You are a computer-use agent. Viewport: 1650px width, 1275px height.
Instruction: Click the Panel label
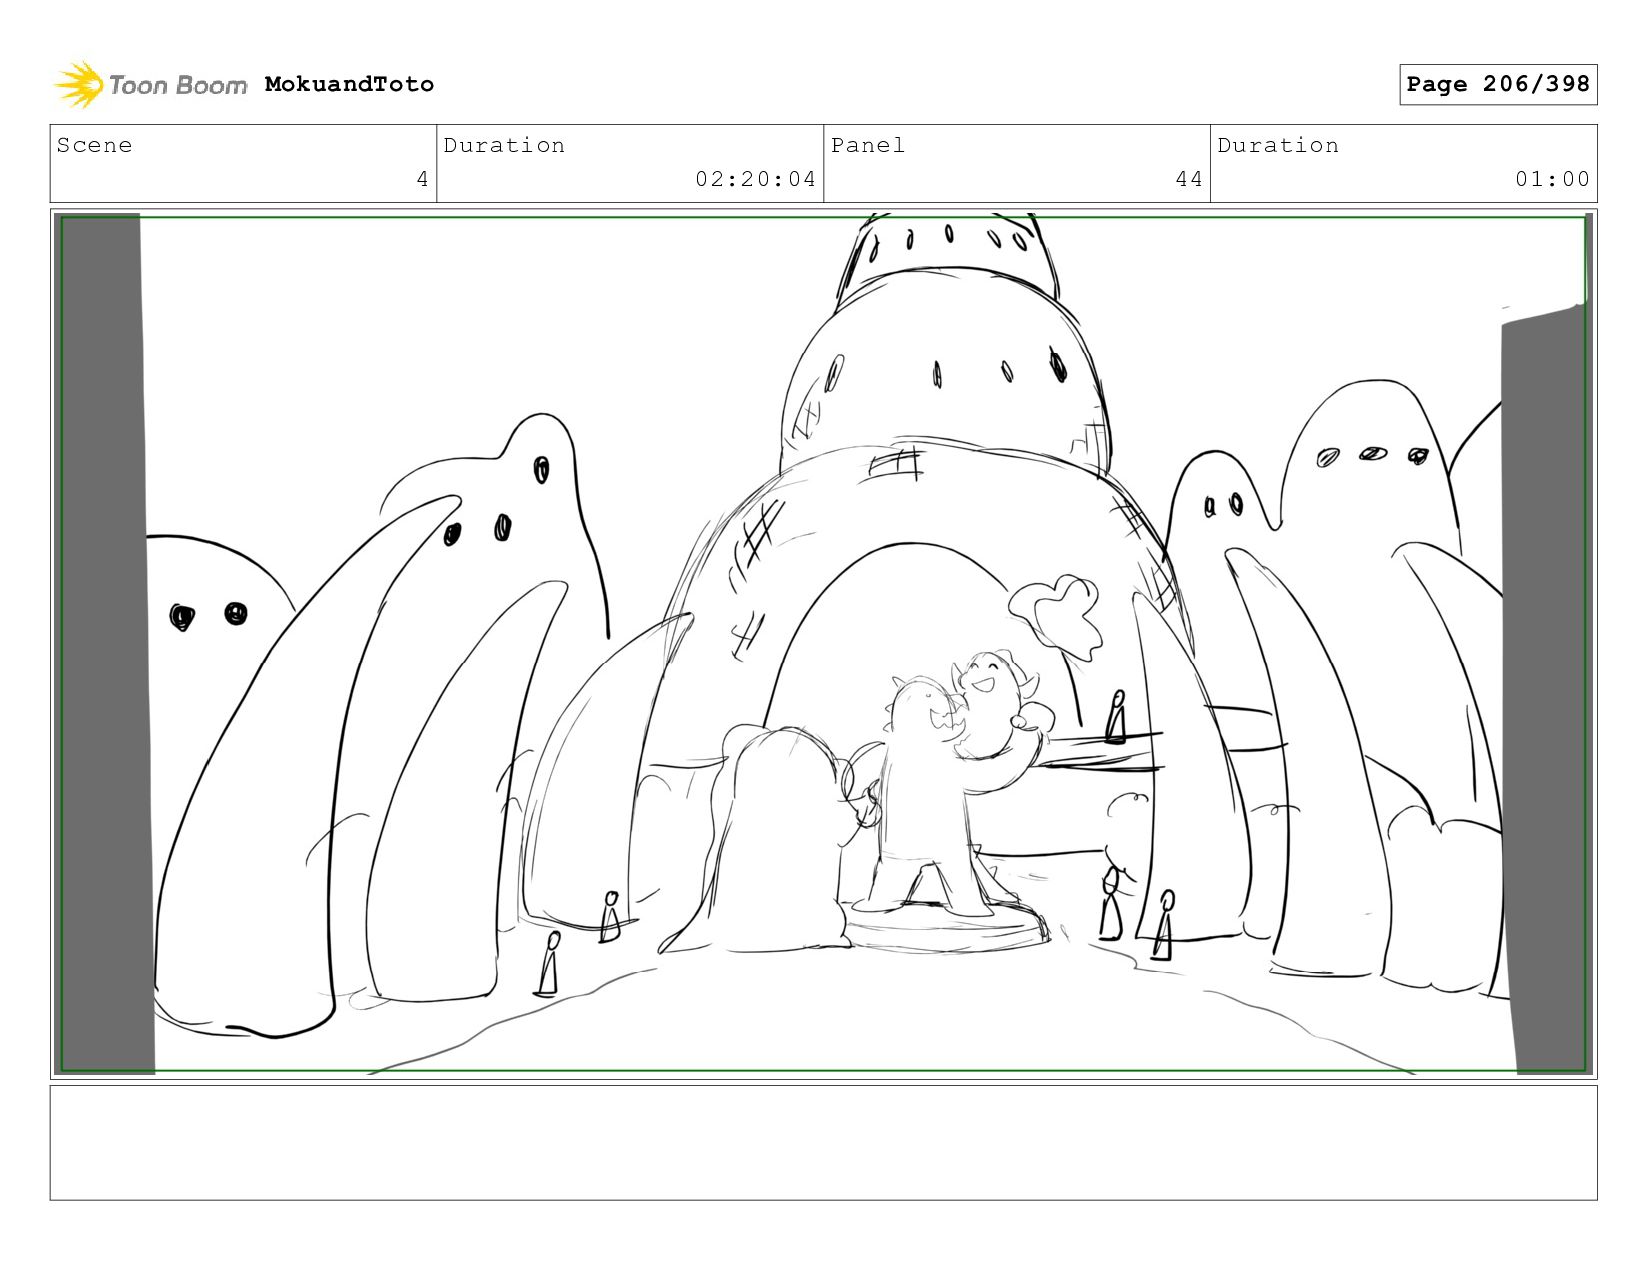point(868,145)
